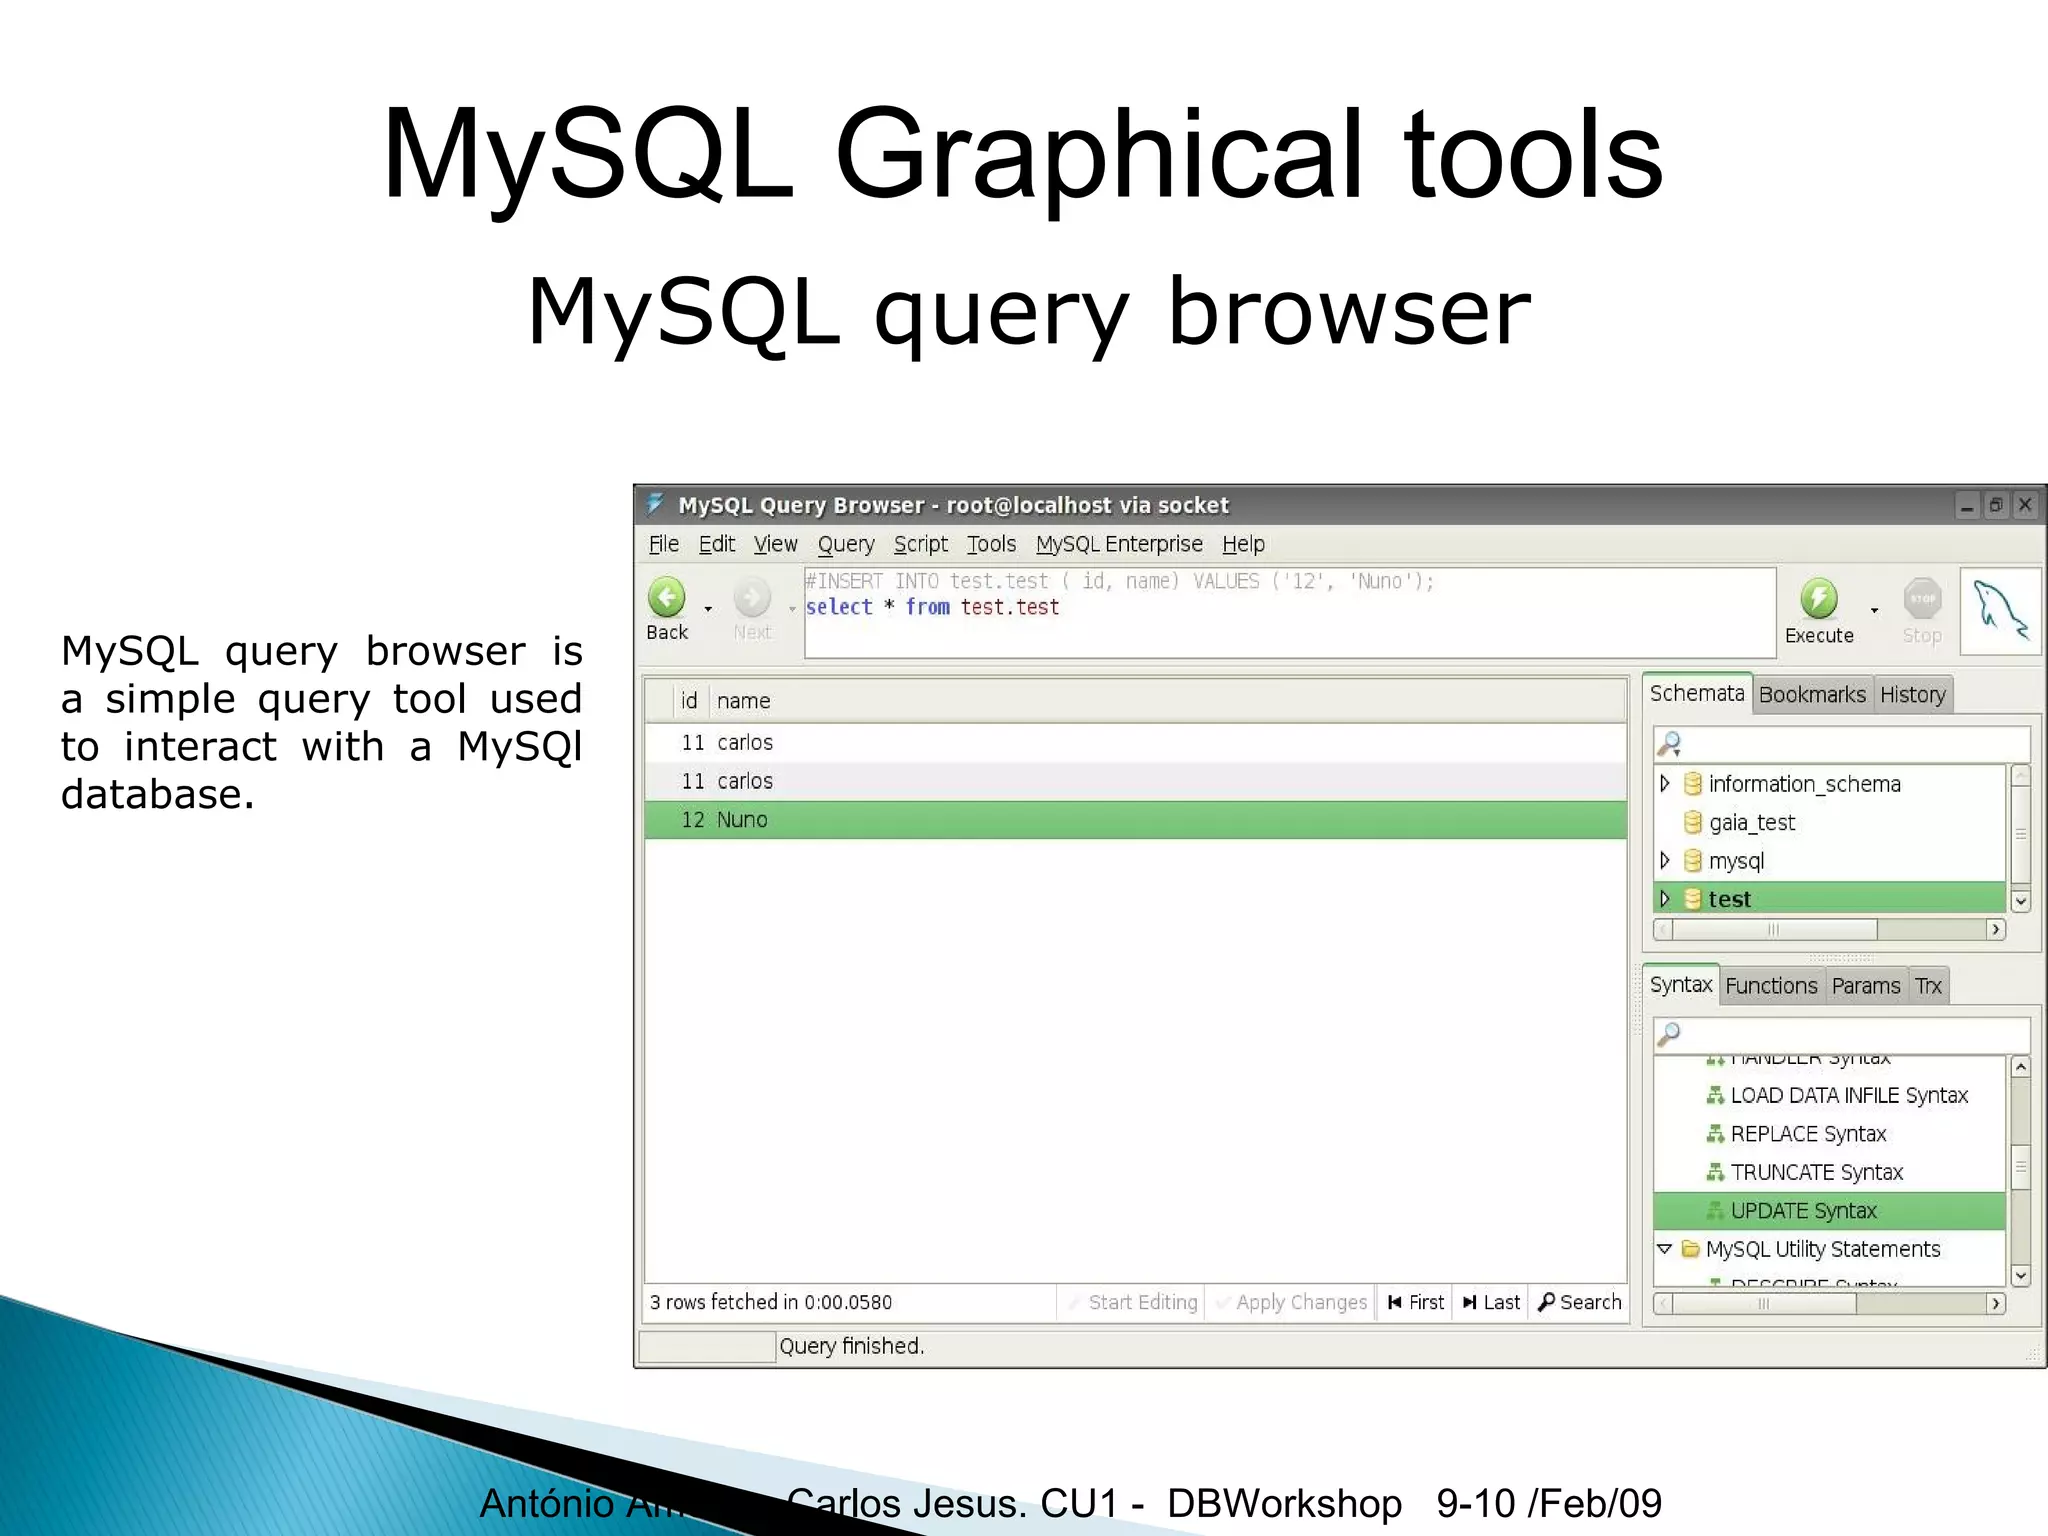The height and width of the screenshot is (1536, 2048).
Task: Jump to the First row button
Action: pyautogui.click(x=1415, y=1302)
